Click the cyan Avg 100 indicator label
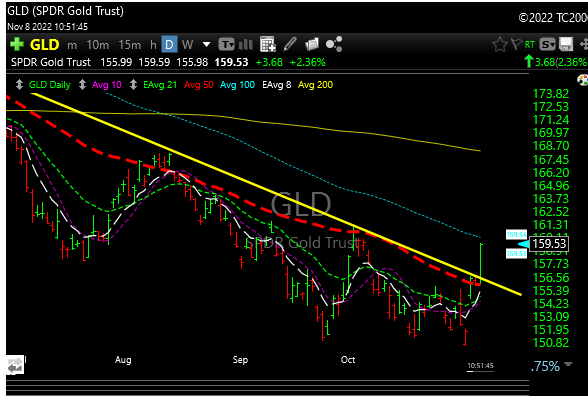588x396 pixels. coord(237,85)
